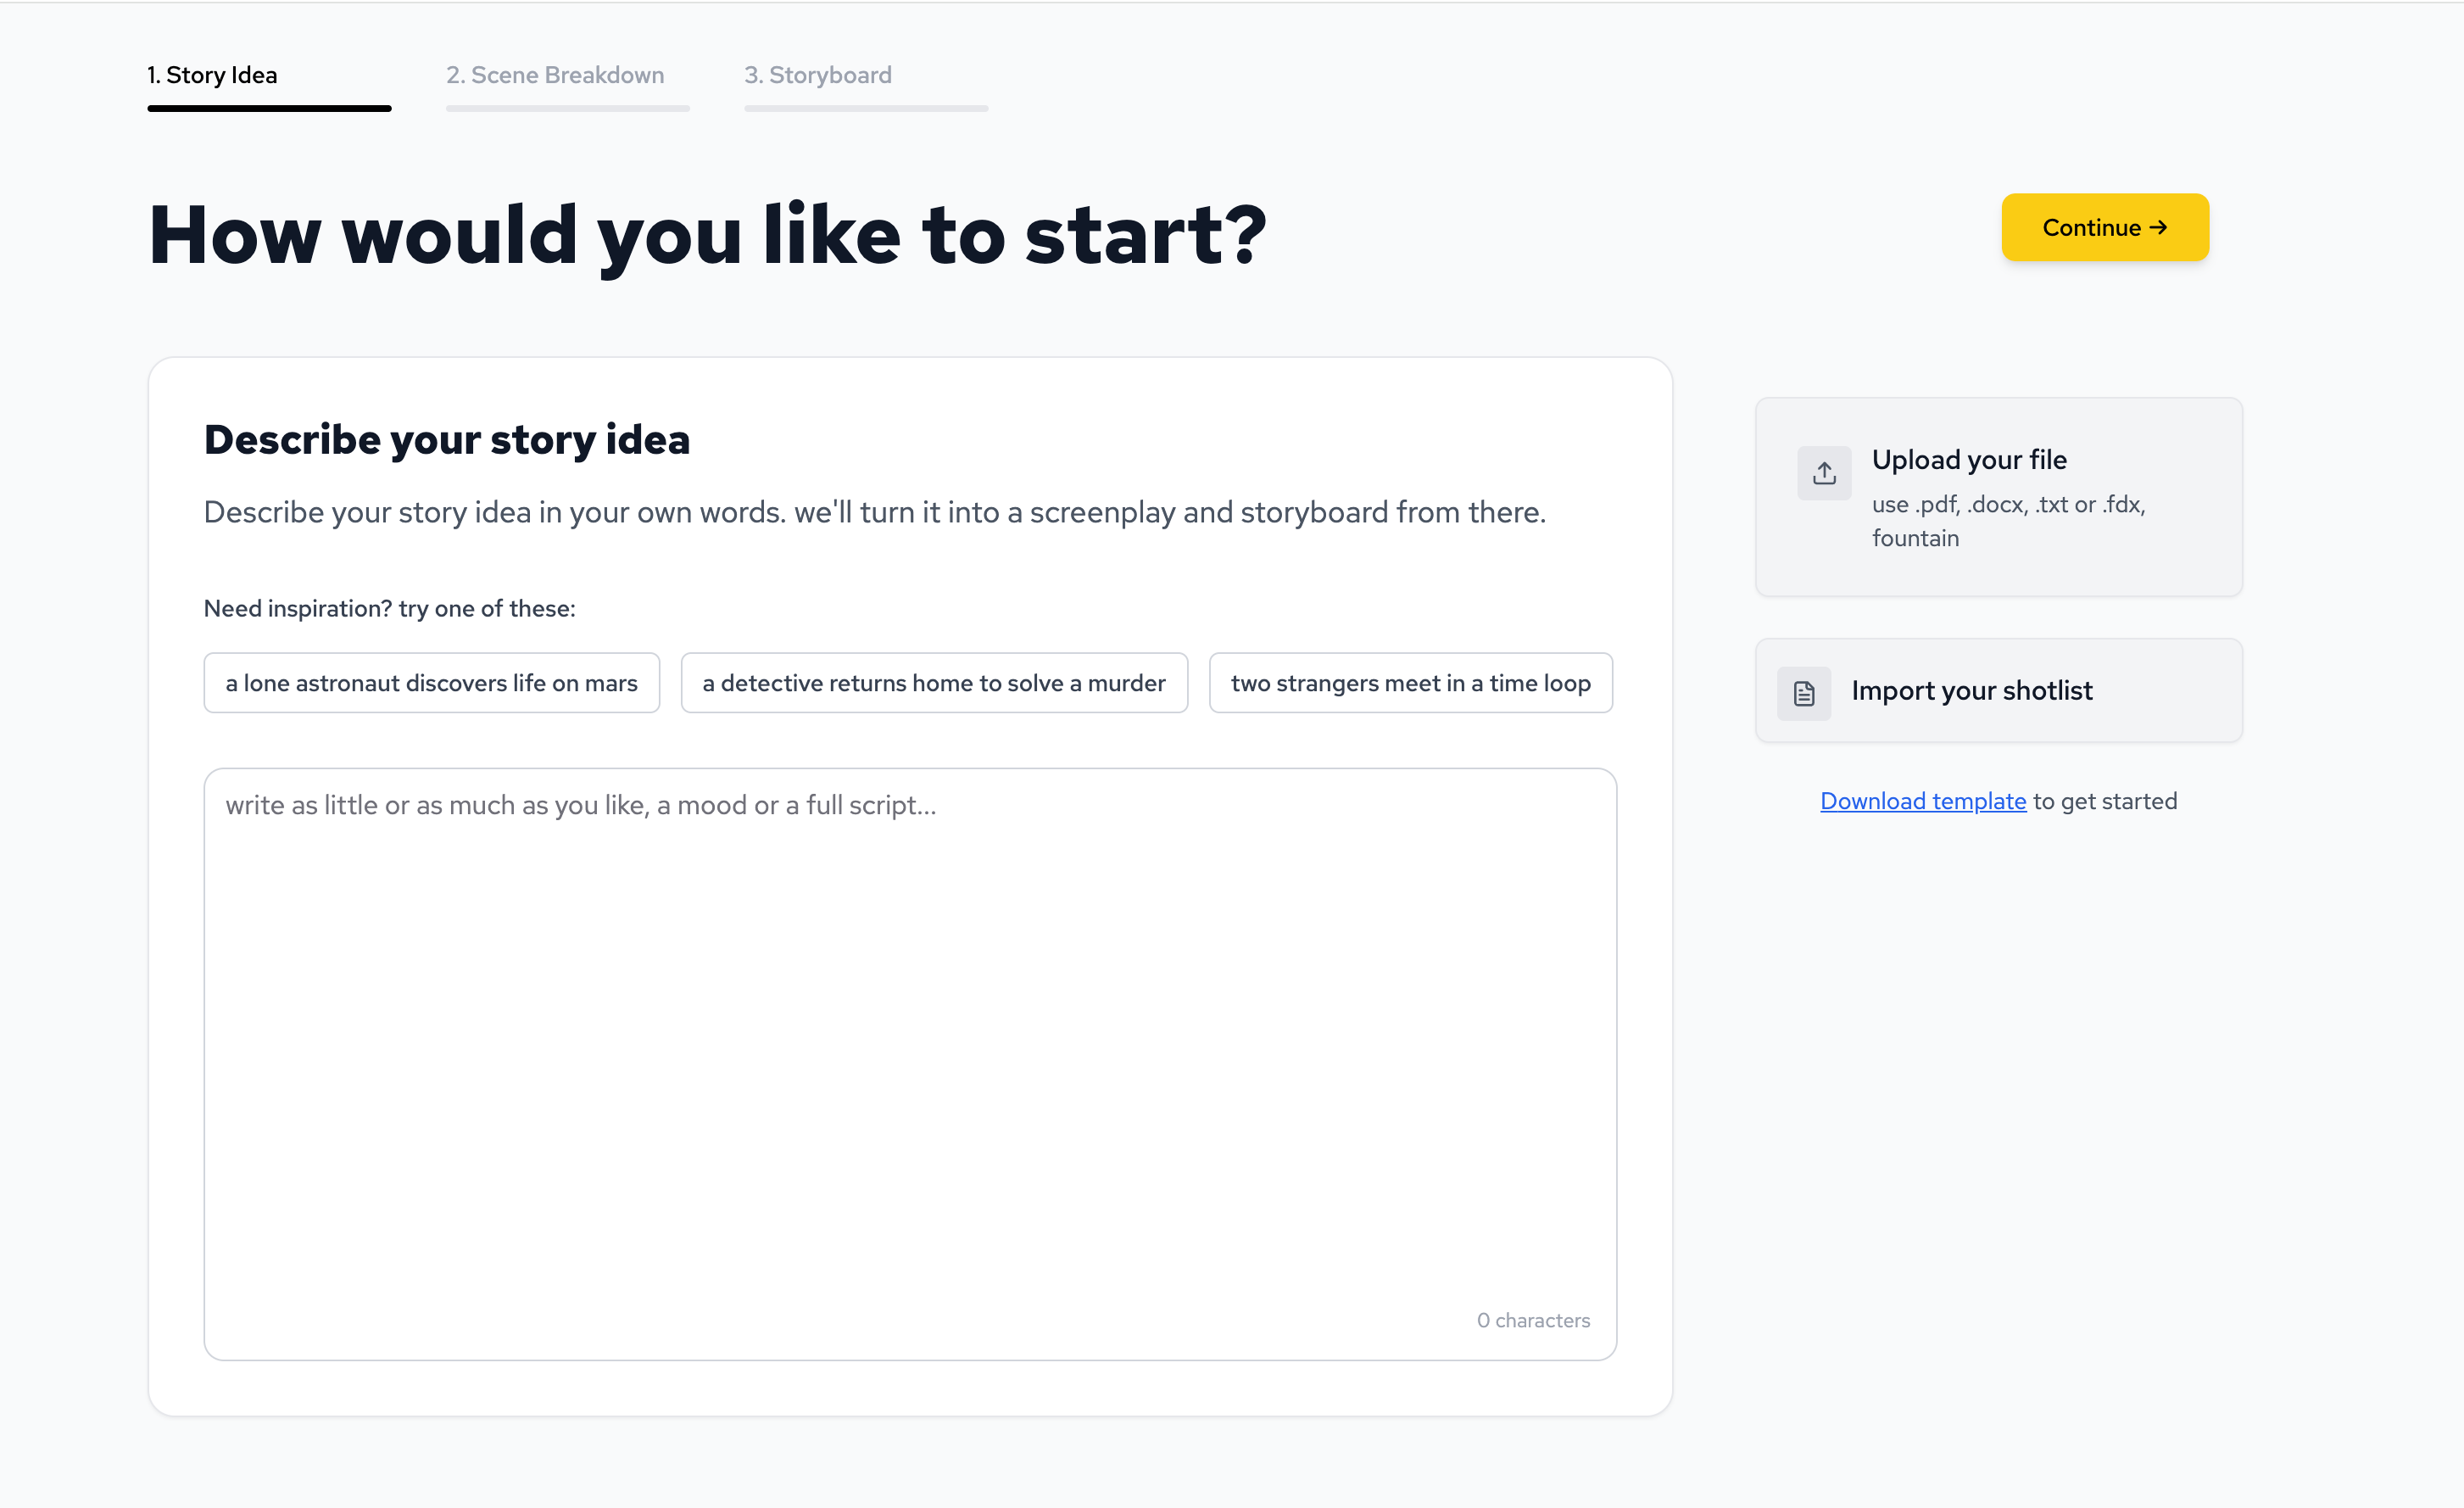This screenshot has height=1508, width=2464.
Task: Click the How would you like to start heading
Action: [707, 233]
